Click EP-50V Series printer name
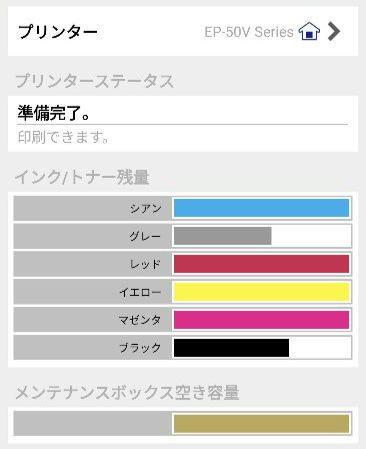The image size is (366, 449). coord(249,32)
